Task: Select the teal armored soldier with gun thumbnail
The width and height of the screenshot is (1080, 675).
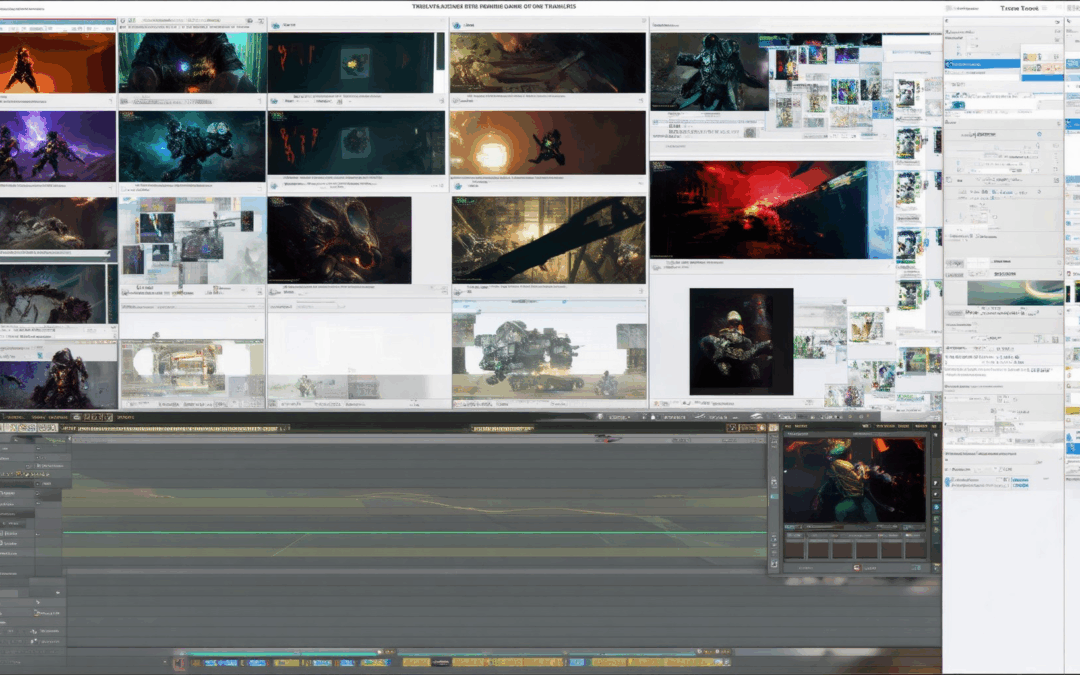Action: (192, 147)
